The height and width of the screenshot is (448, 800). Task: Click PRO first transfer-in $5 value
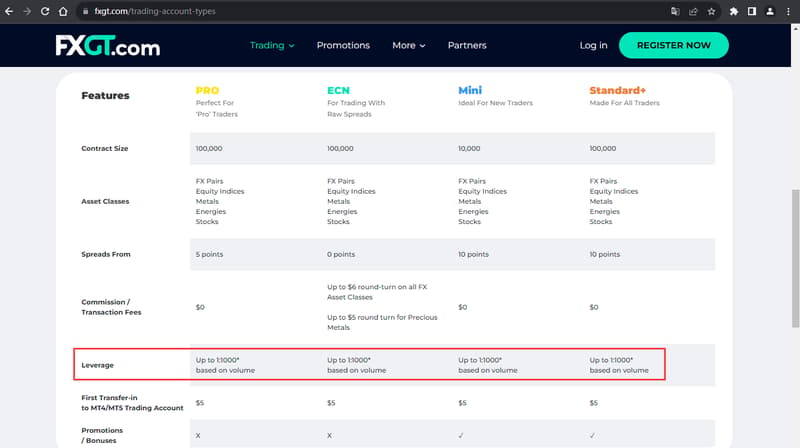coord(199,403)
